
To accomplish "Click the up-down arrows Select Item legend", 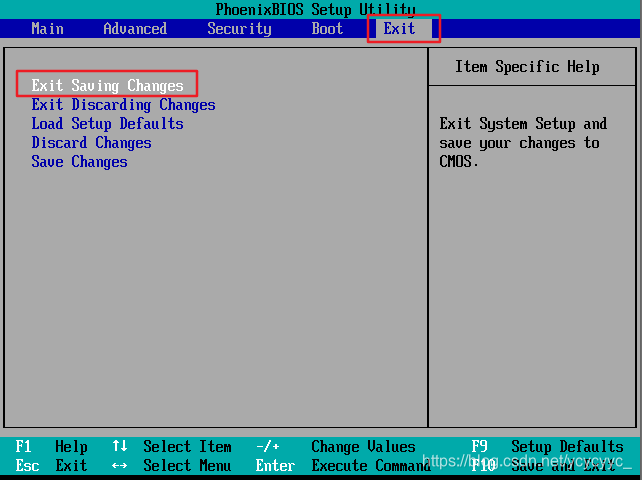I will coord(172,446).
